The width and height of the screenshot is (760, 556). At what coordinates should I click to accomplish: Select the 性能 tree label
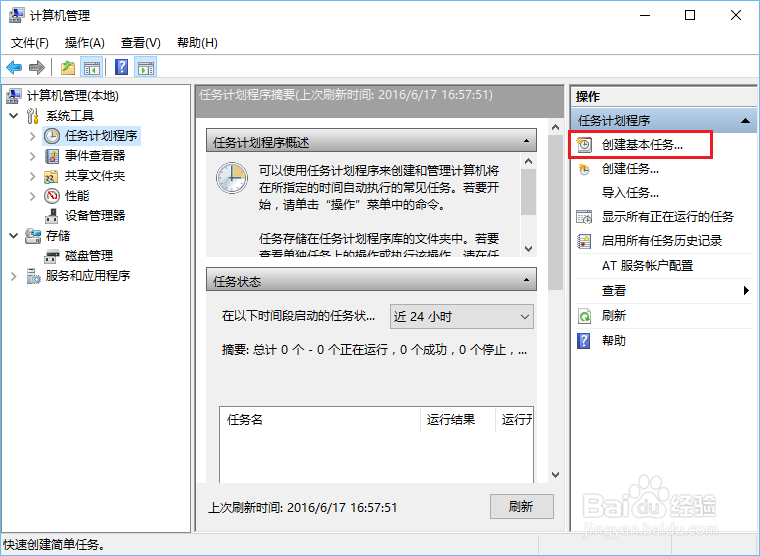77,196
